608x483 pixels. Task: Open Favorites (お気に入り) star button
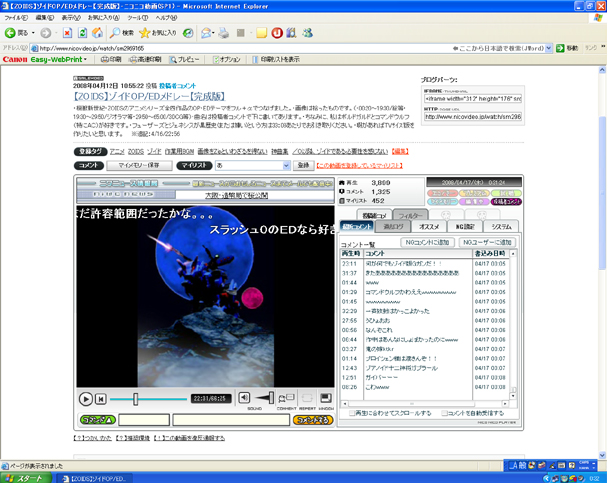(x=157, y=33)
